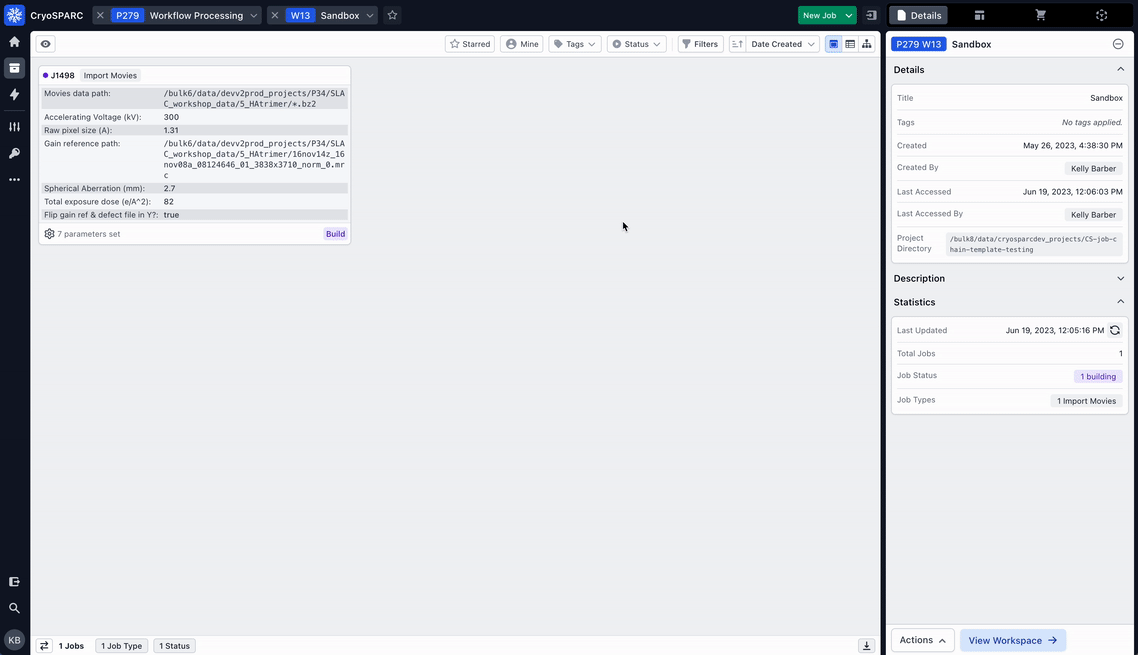Click the New Job button
Viewport: 1138px width, 655px height.
819,15
